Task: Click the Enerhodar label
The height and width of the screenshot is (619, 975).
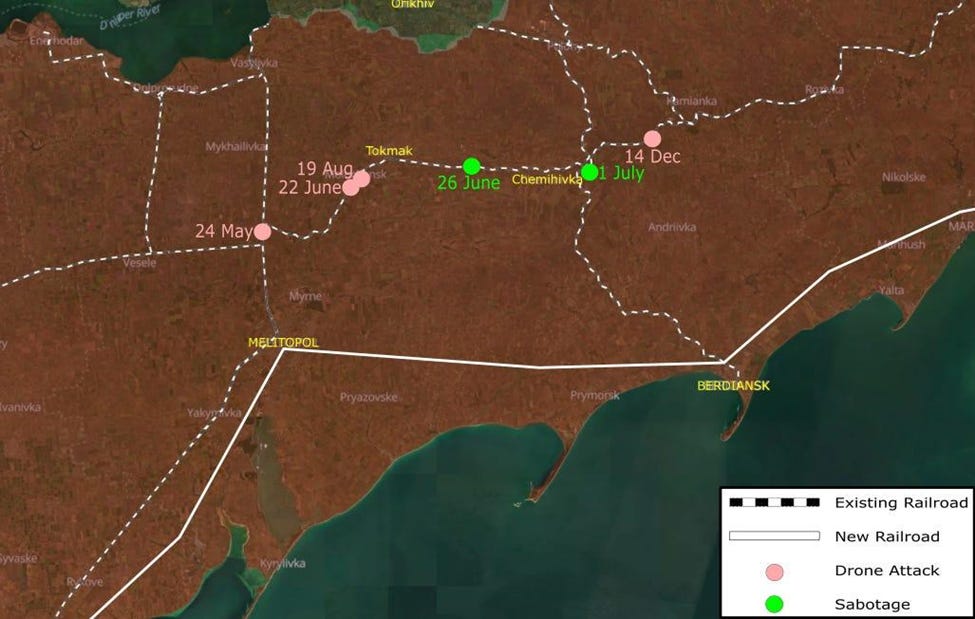Action: click(x=57, y=40)
